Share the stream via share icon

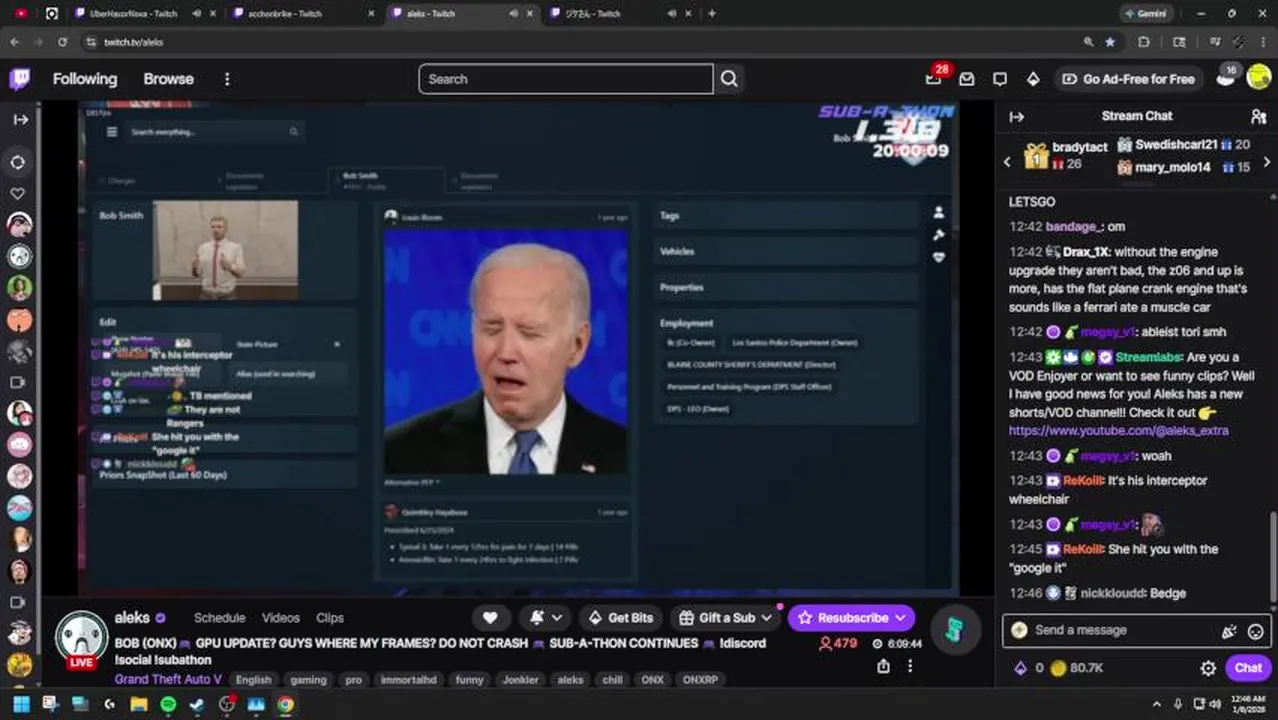click(x=884, y=666)
